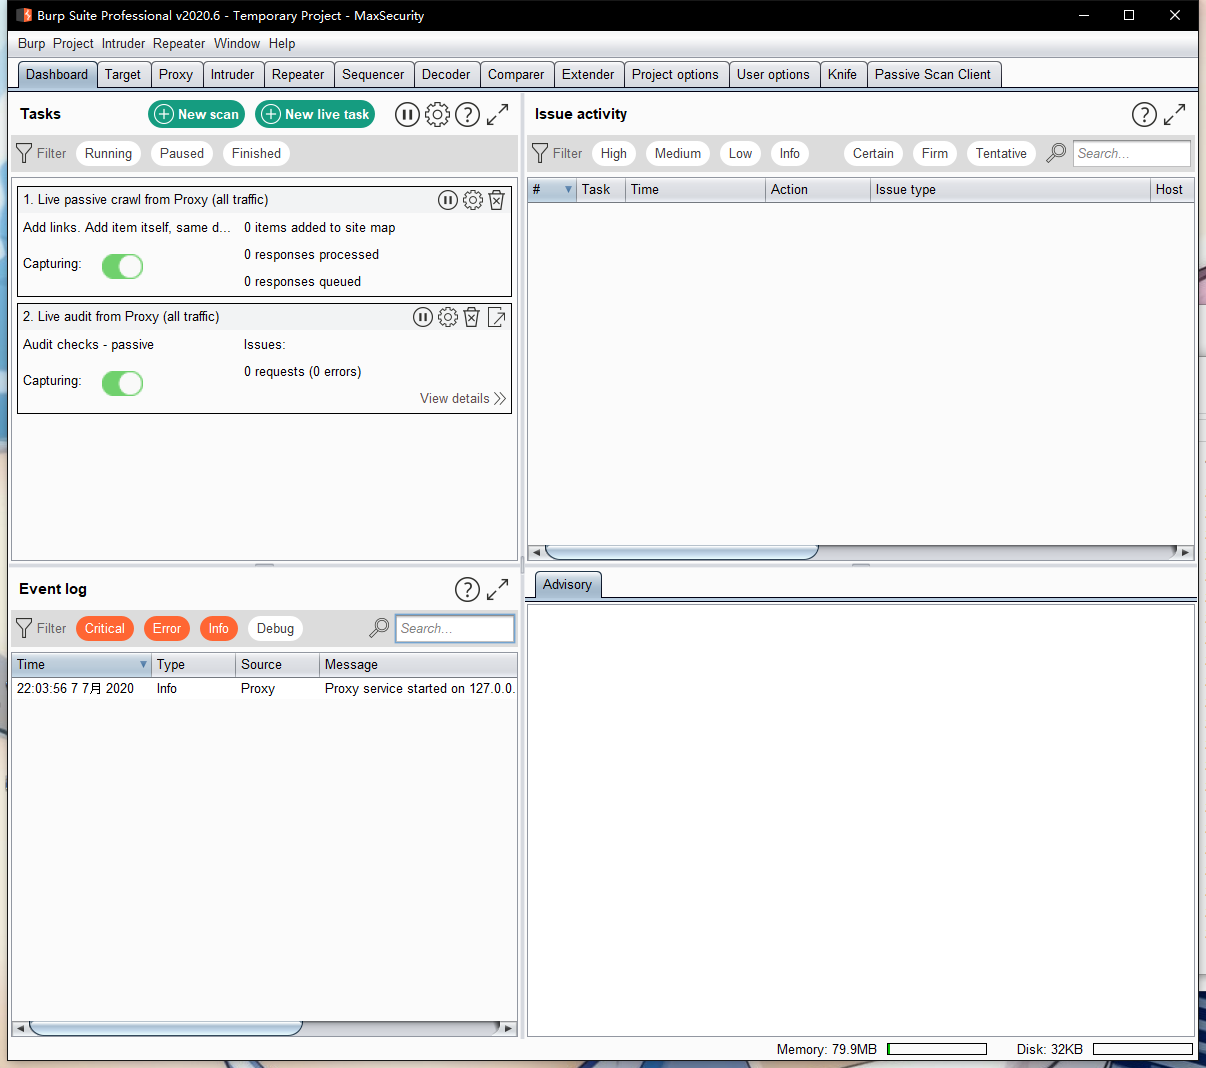Click the Issue activity Filter funnel icon
Screen dimensions: 1206x1068
[540, 153]
